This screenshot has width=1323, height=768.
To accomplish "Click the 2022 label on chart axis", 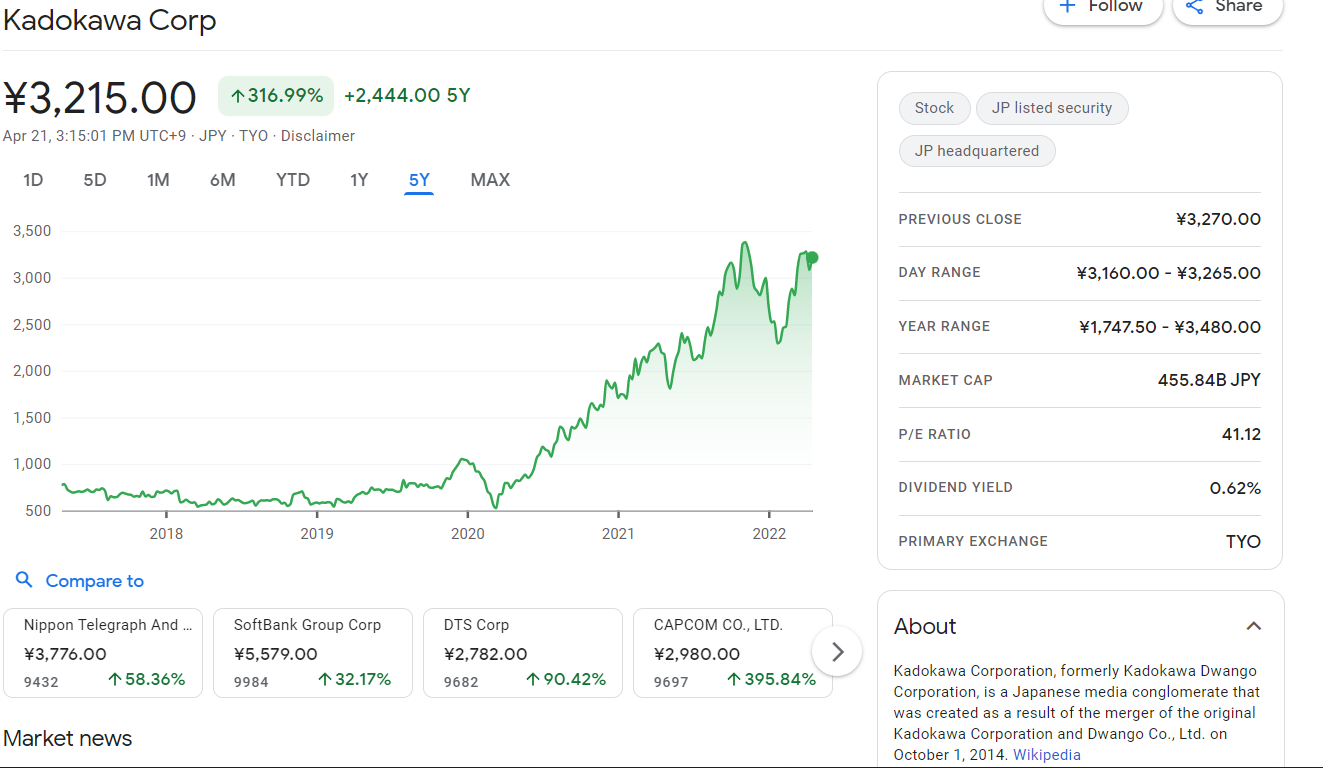I will click(x=769, y=534).
